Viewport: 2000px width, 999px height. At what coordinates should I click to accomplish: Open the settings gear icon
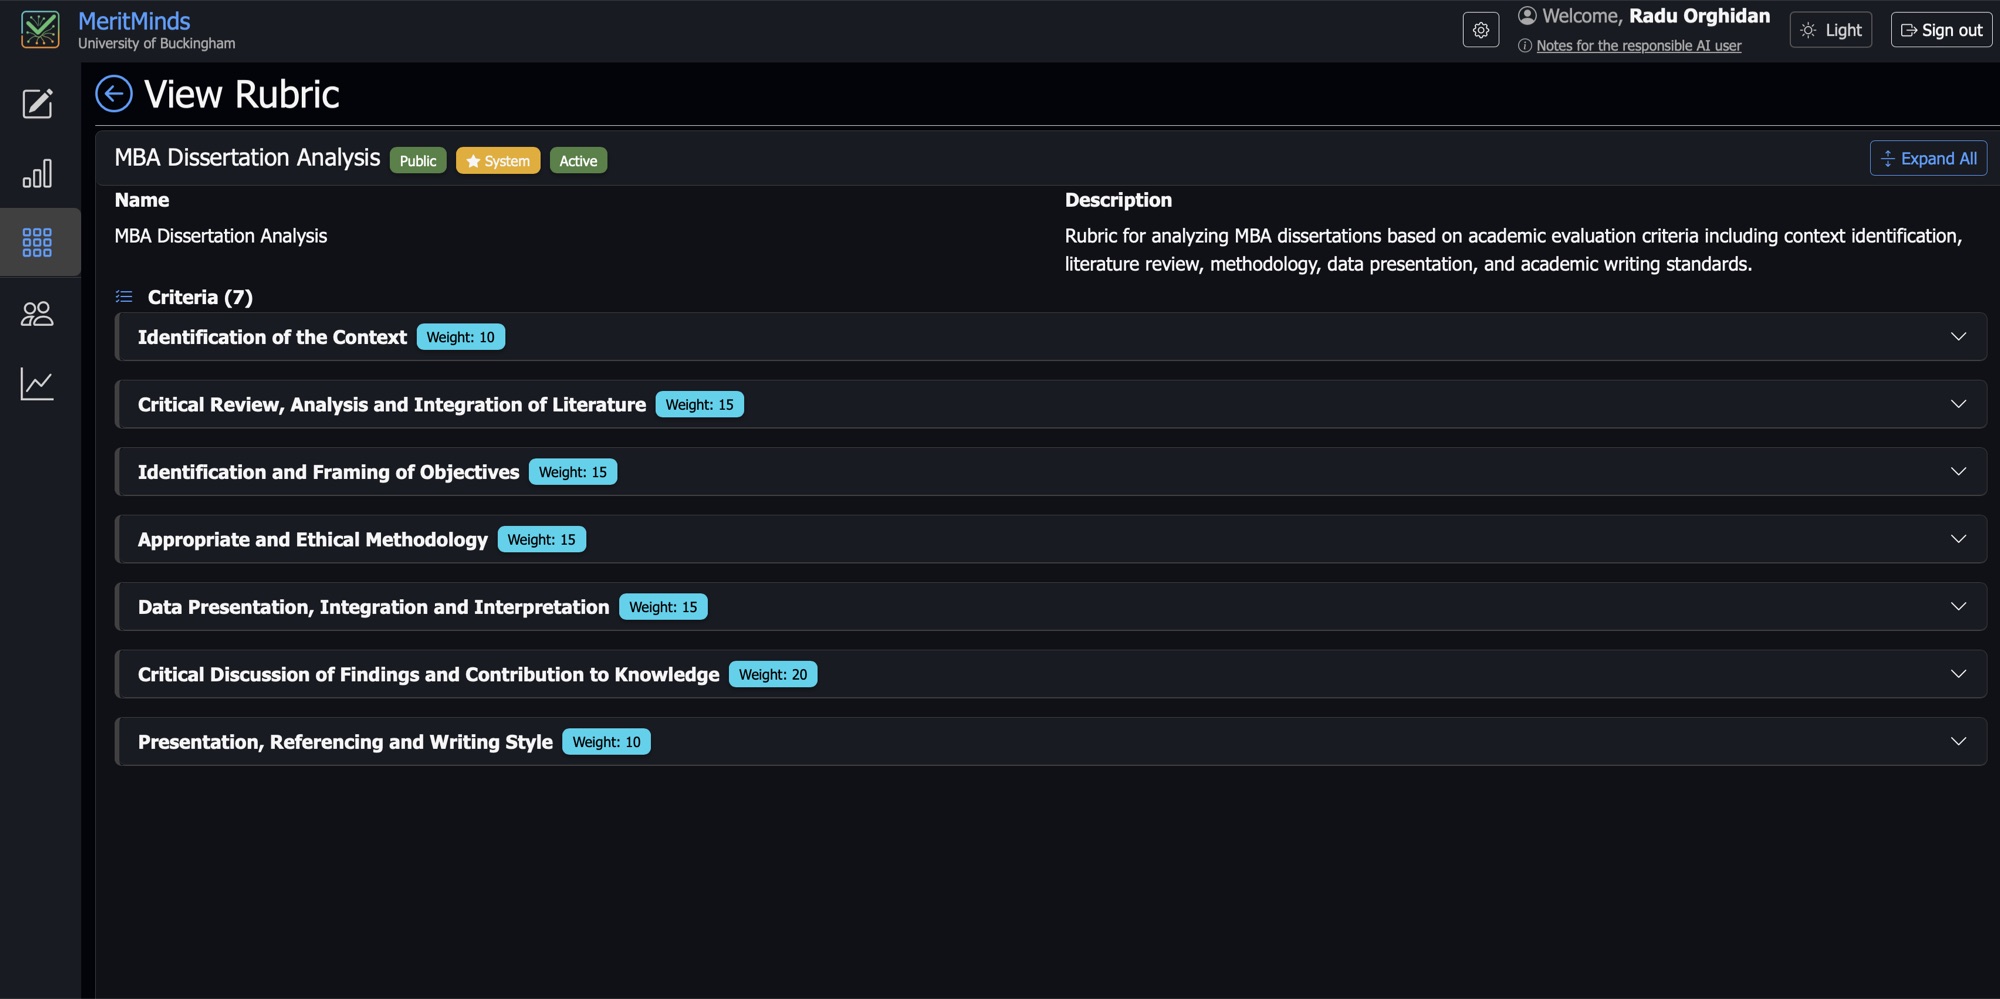[x=1481, y=30]
